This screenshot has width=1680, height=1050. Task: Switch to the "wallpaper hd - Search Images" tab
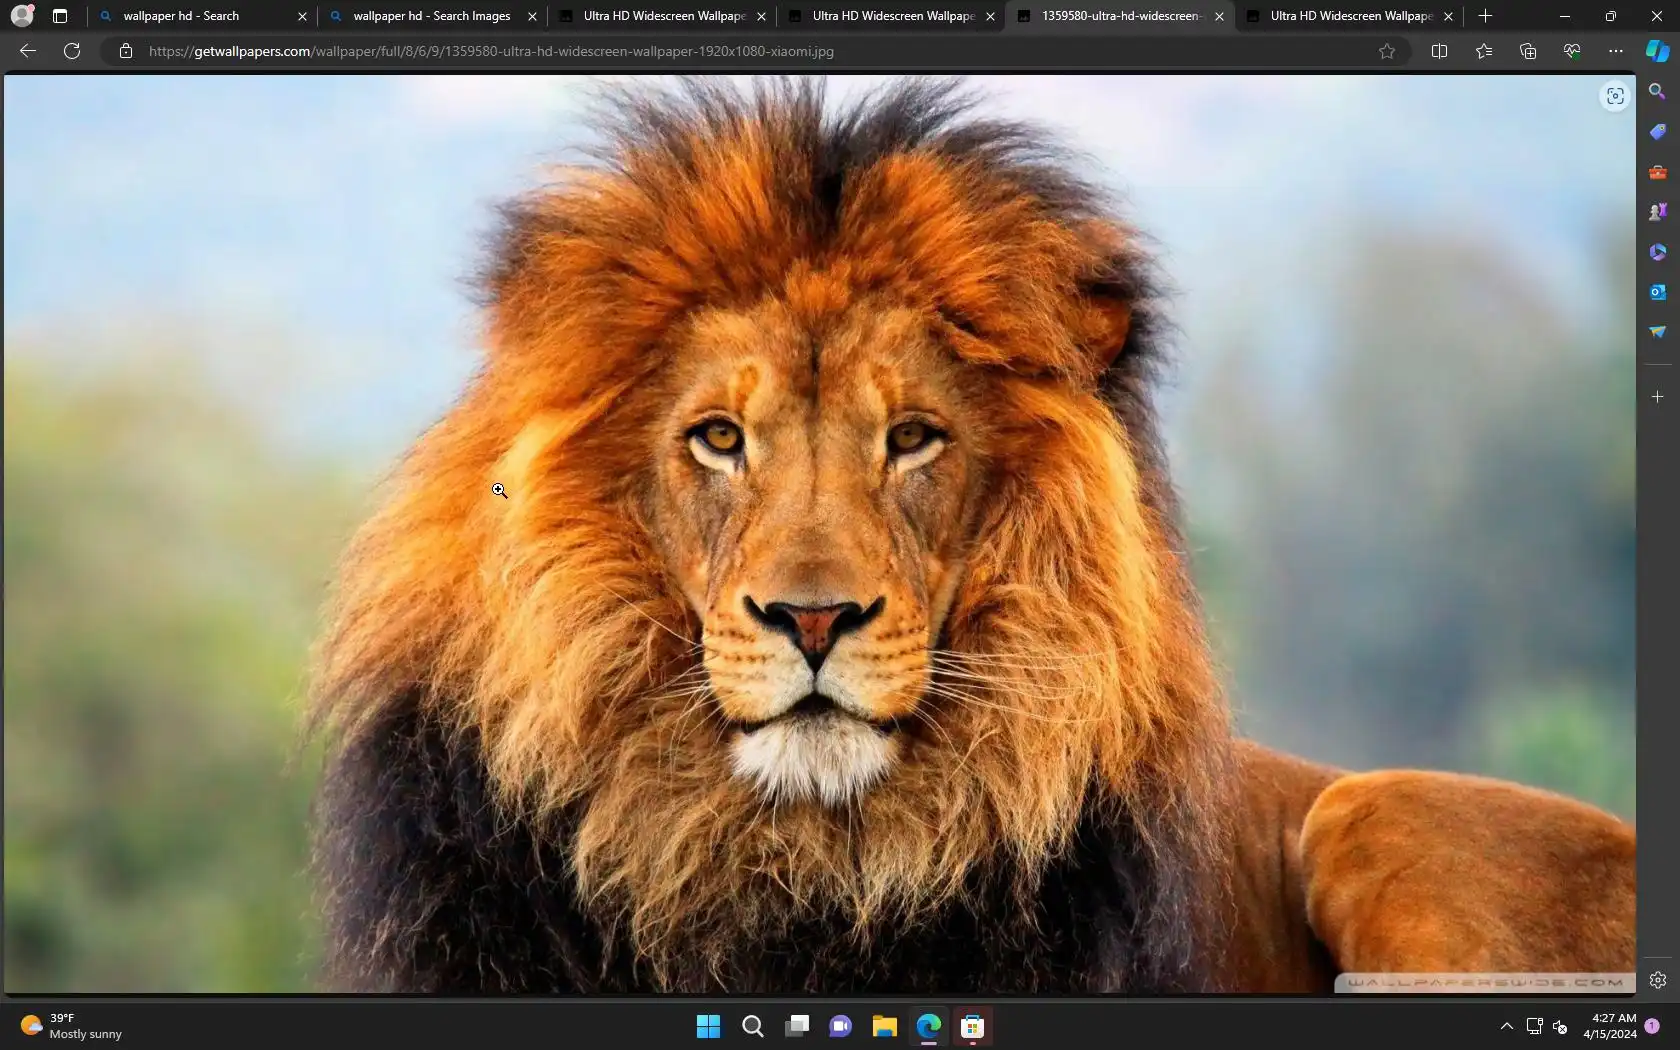pos(432,16)
